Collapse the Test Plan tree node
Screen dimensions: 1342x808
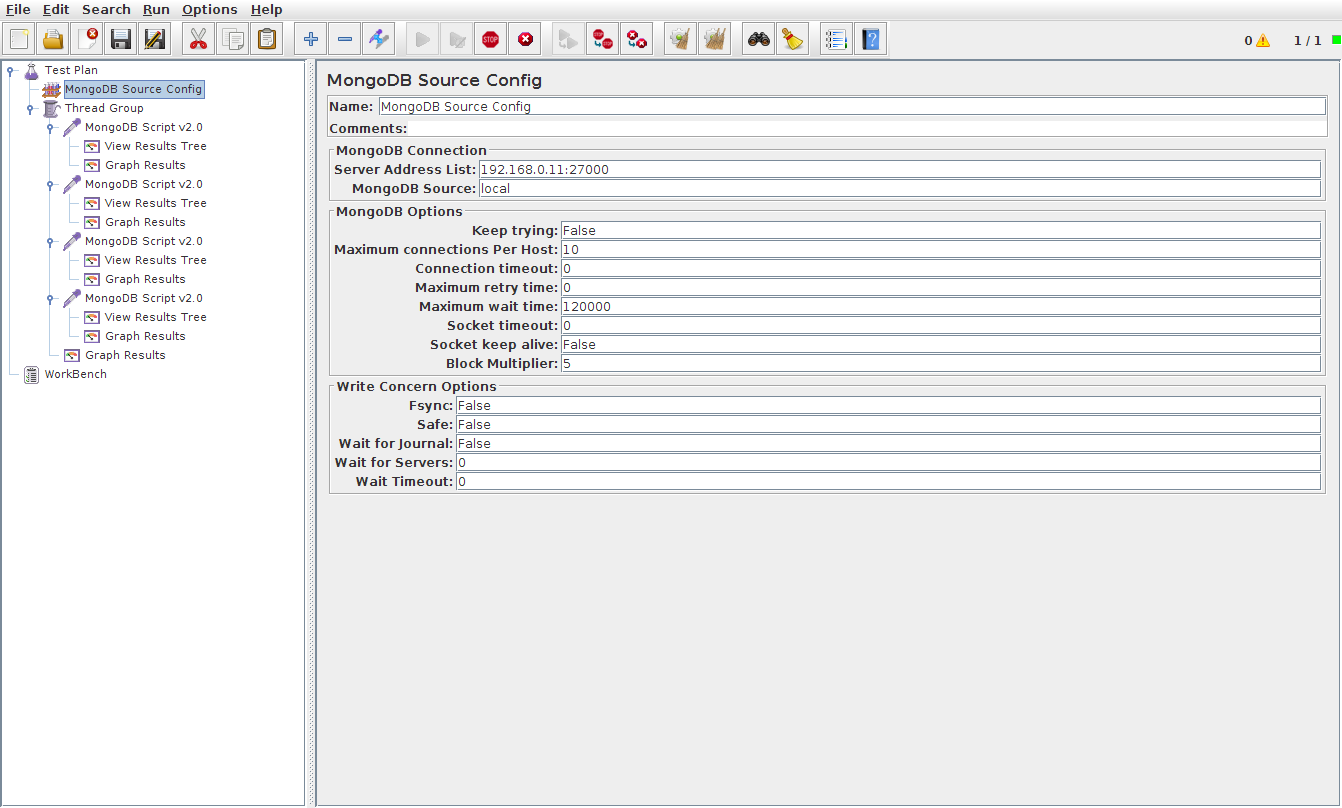pos(11,70)
